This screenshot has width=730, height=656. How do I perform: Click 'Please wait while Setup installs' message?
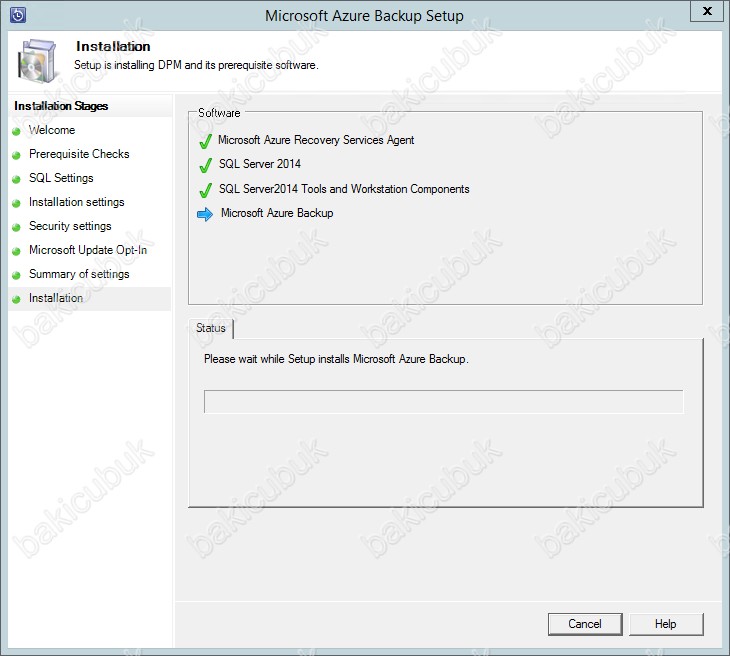pos(336,359)
